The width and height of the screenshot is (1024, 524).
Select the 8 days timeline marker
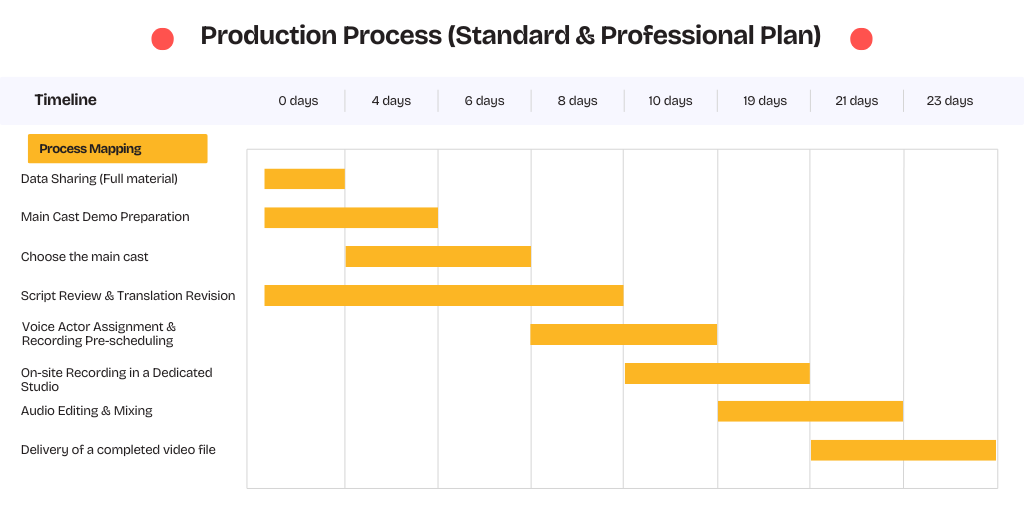coord(577,101)
